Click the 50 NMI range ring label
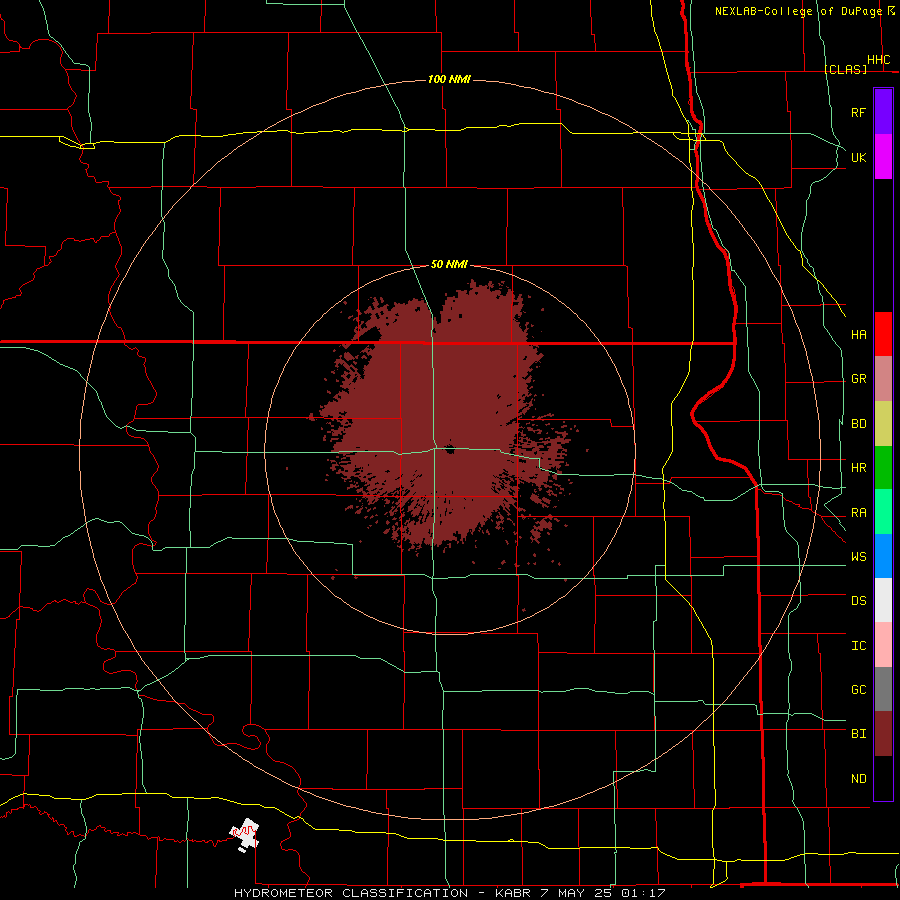 coord(449,264)
